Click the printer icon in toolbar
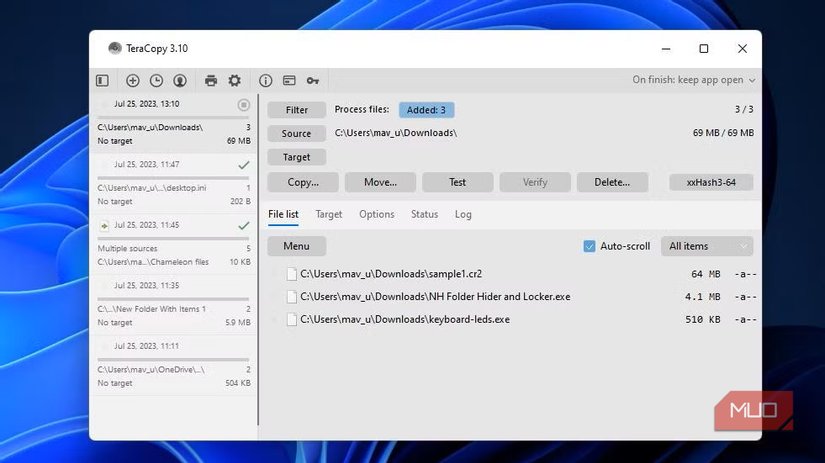 coord(211,80)
